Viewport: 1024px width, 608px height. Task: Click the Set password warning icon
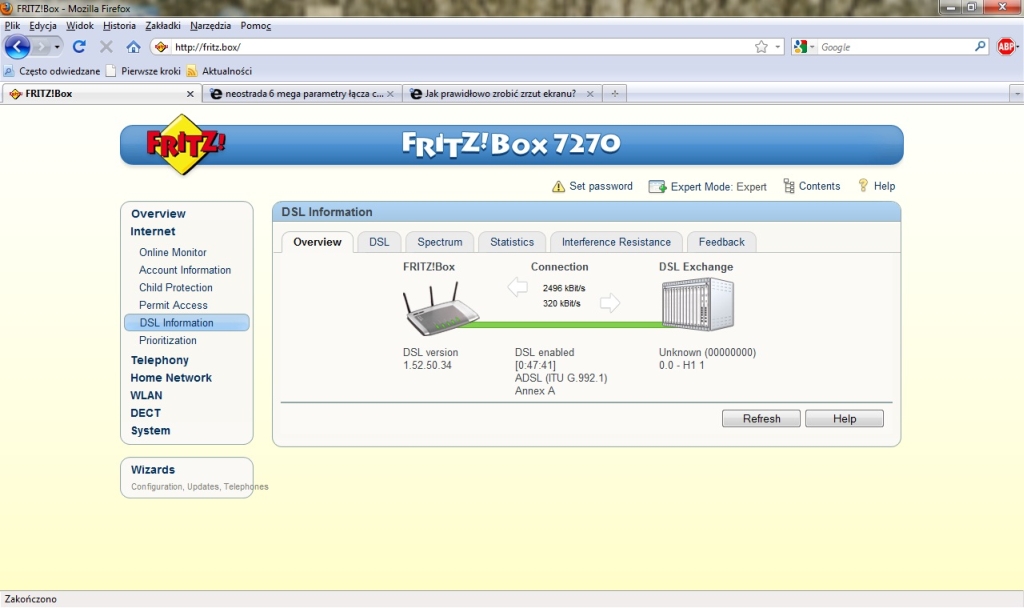(558, 187)
